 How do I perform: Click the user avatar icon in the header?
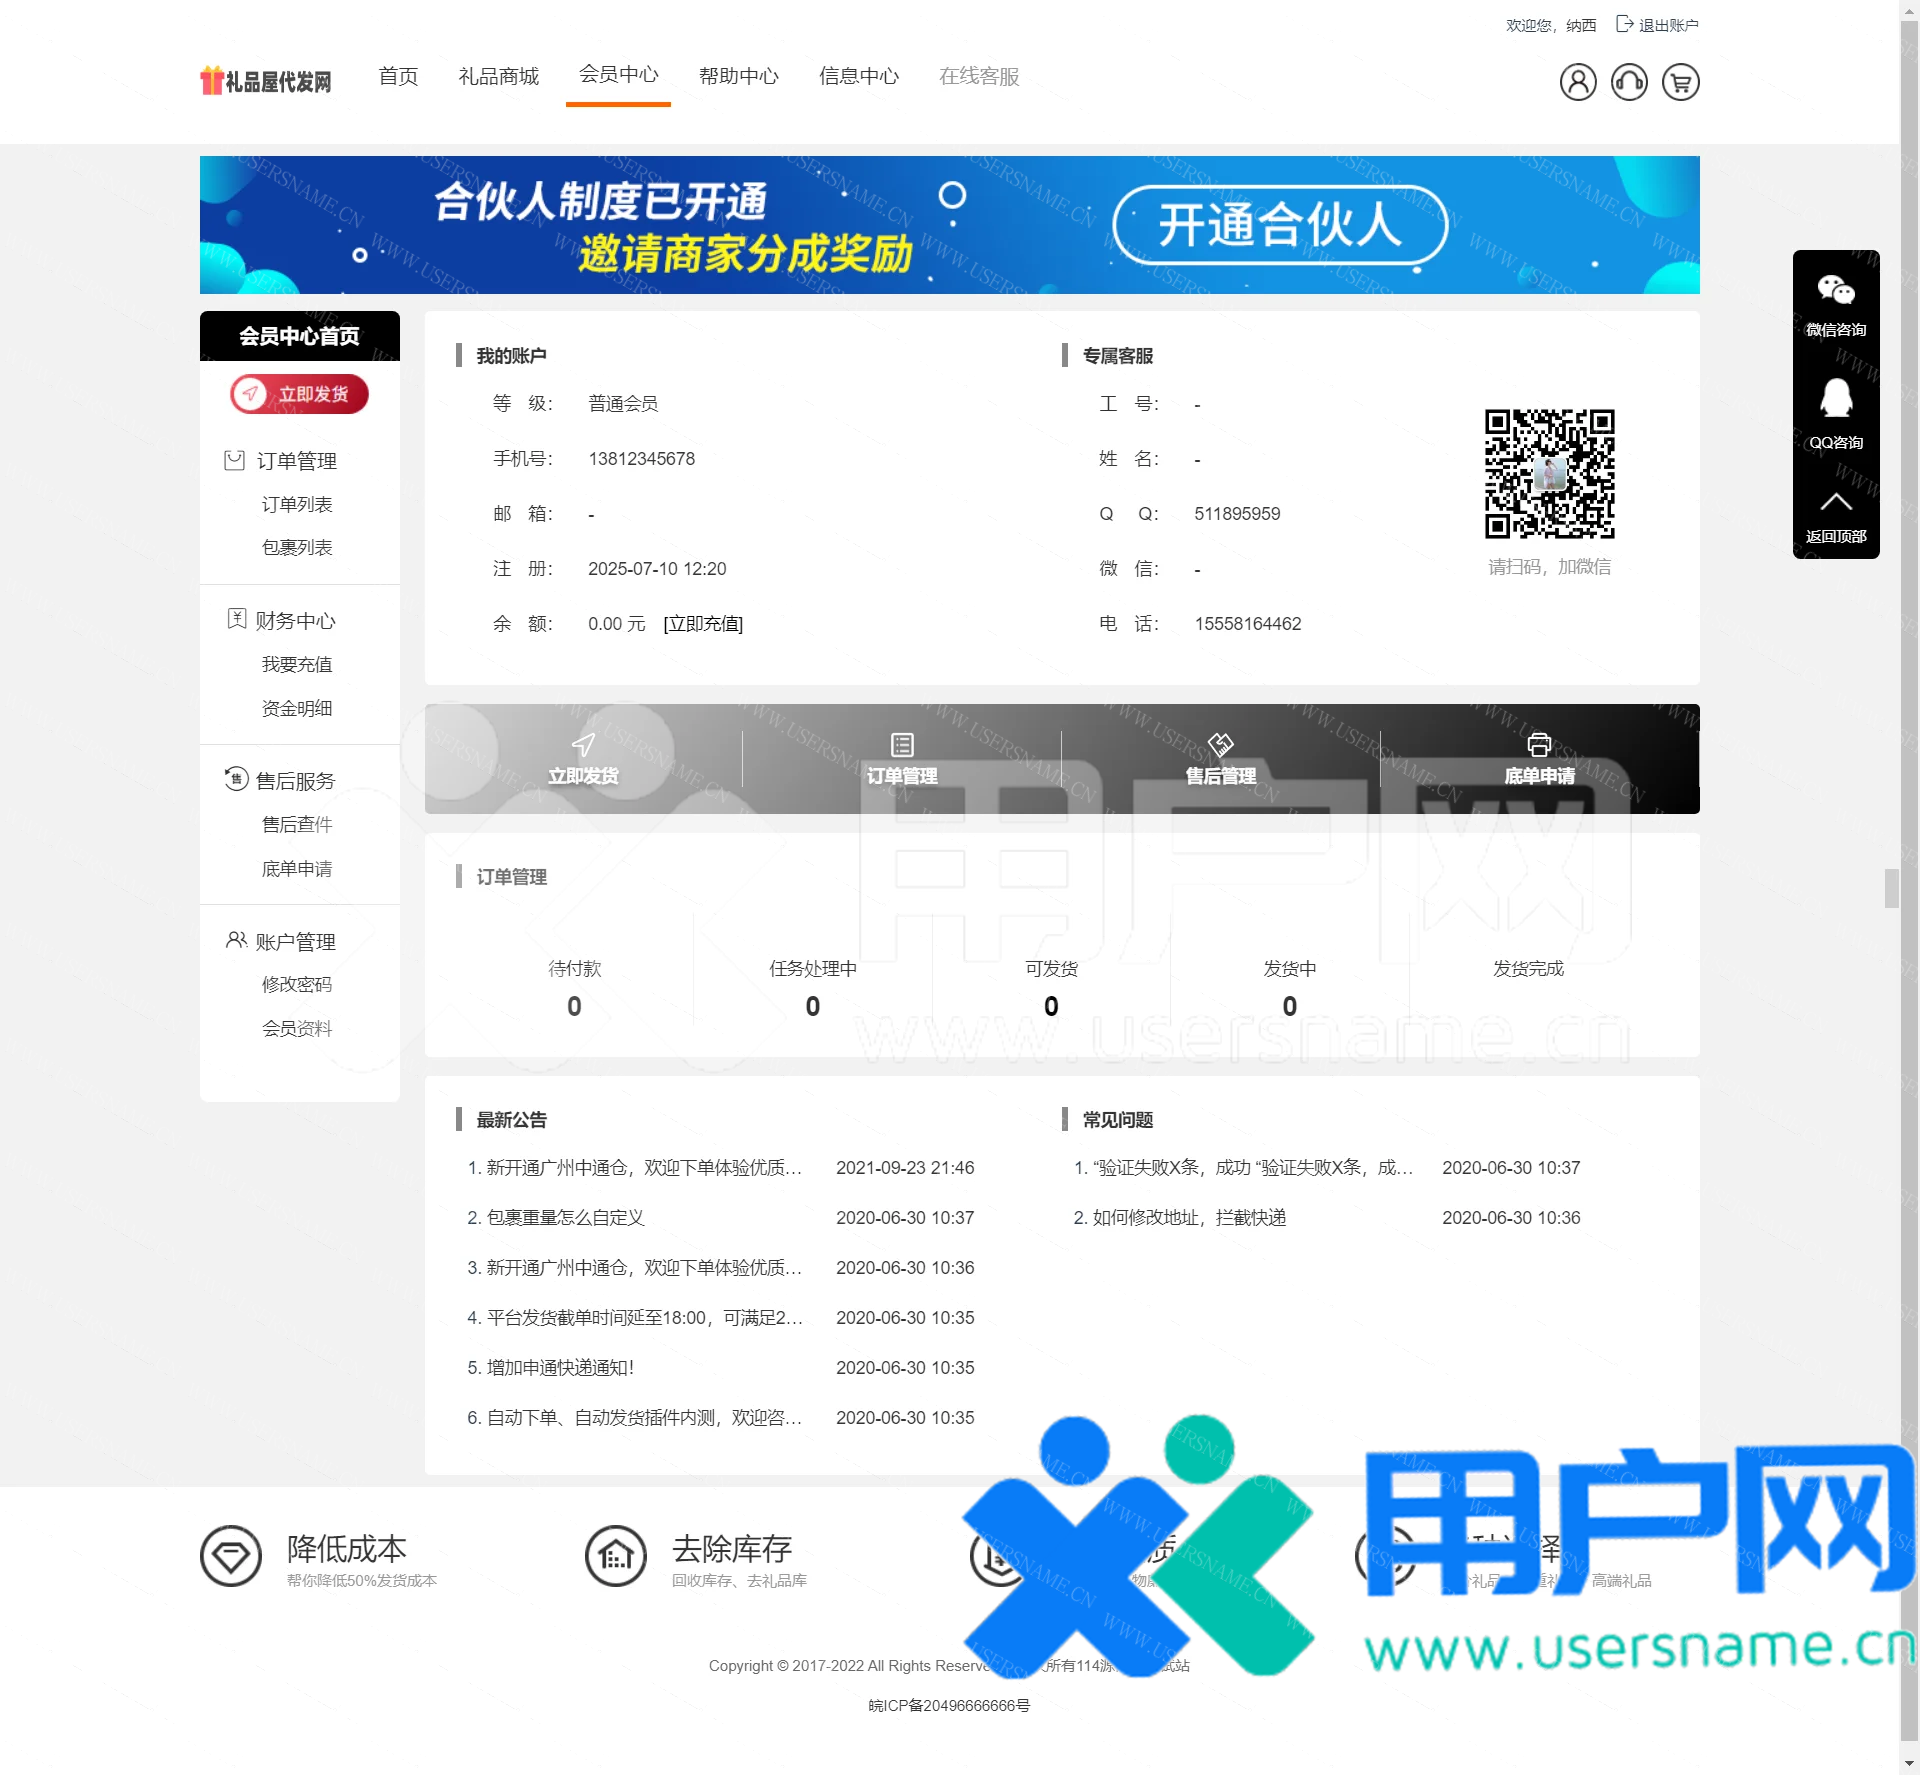click(1580, 82)
